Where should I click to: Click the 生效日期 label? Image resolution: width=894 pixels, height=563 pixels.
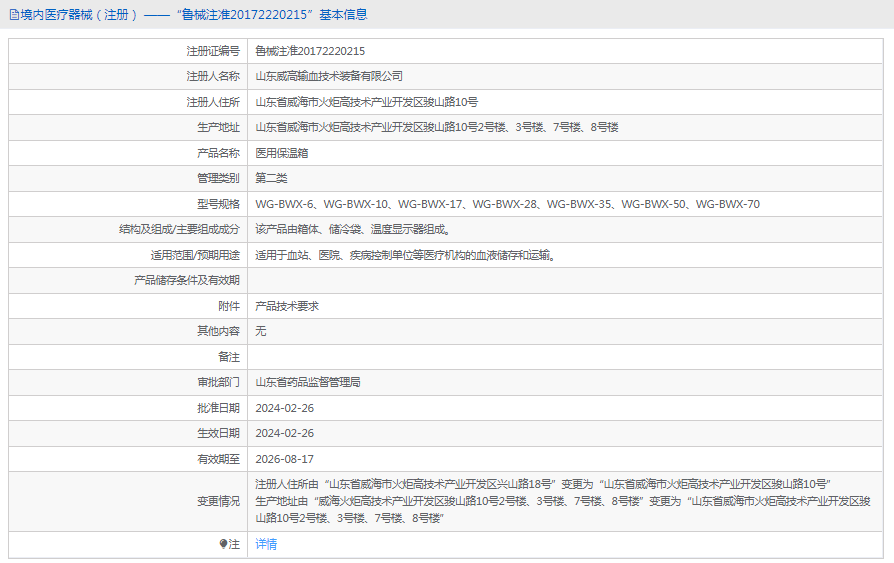[x=218, y=434]
